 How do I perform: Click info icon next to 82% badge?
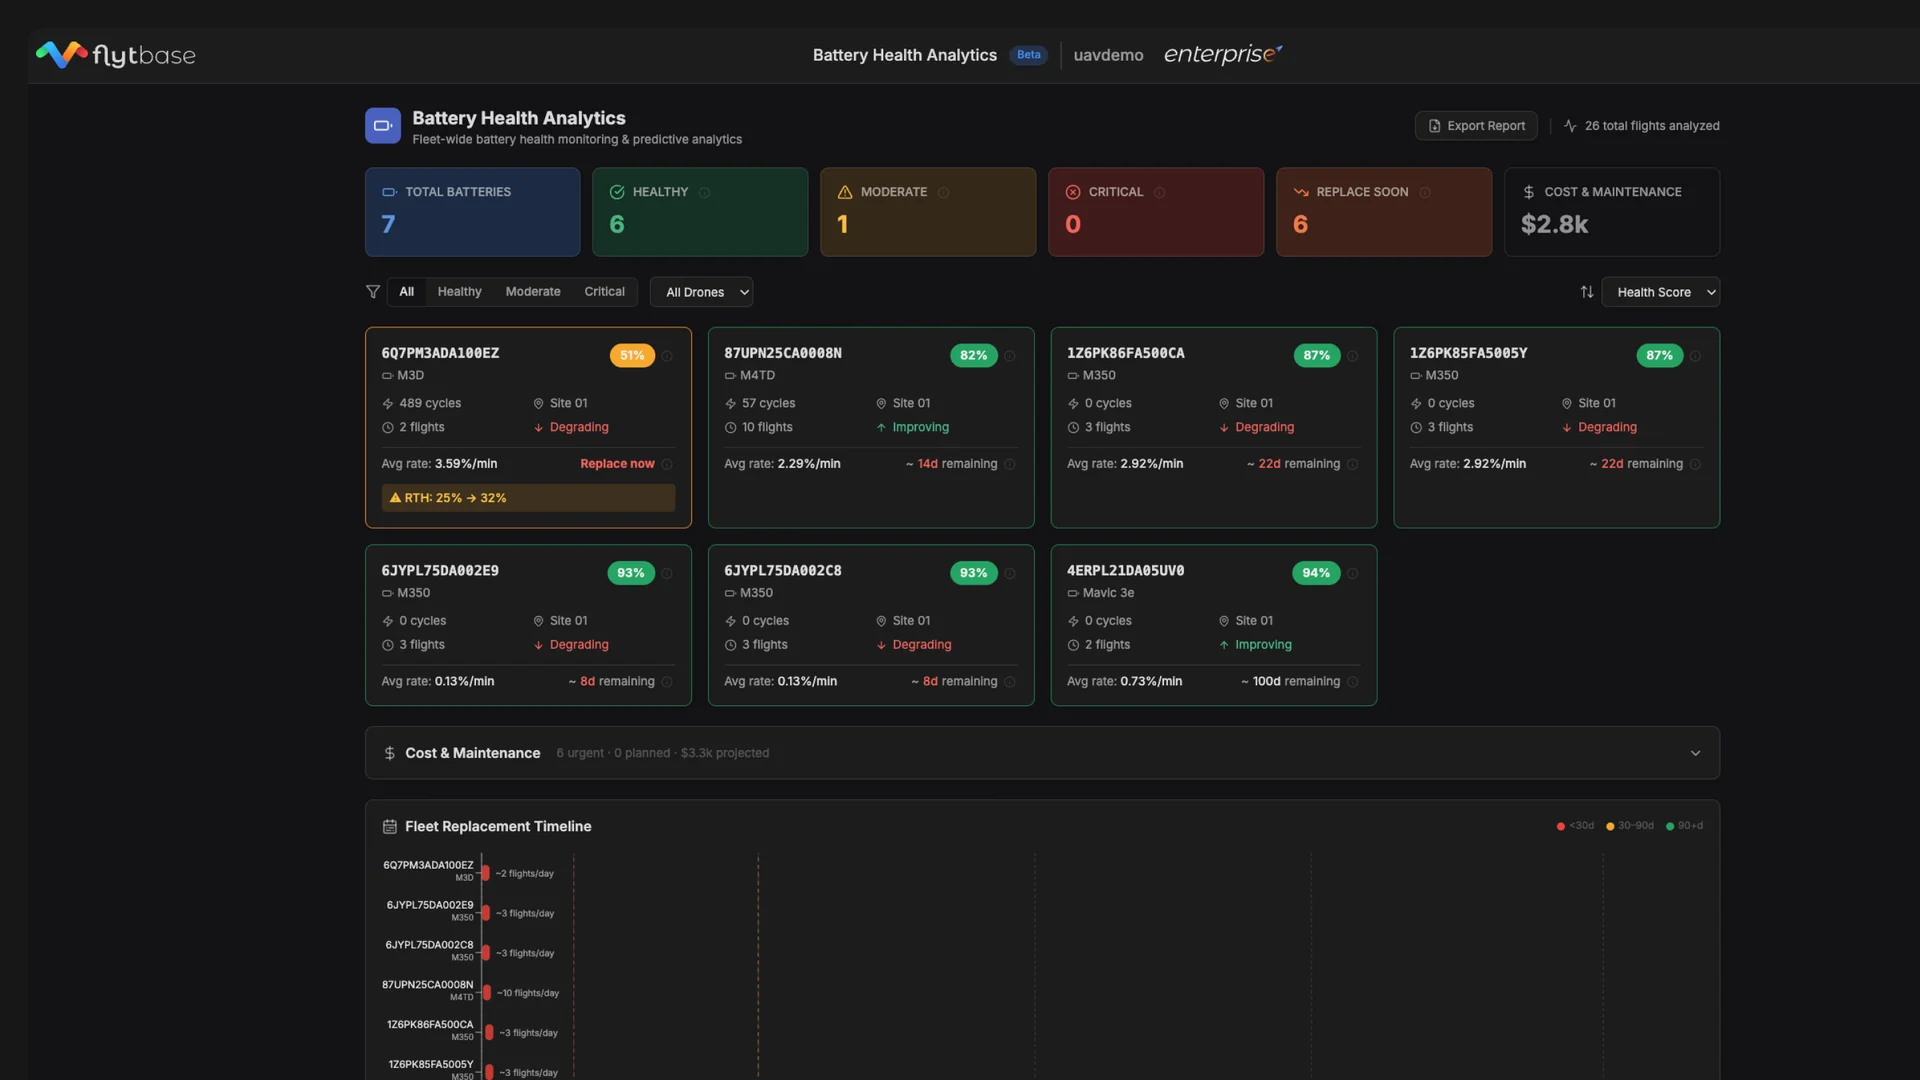click(x=1010, y=356)
